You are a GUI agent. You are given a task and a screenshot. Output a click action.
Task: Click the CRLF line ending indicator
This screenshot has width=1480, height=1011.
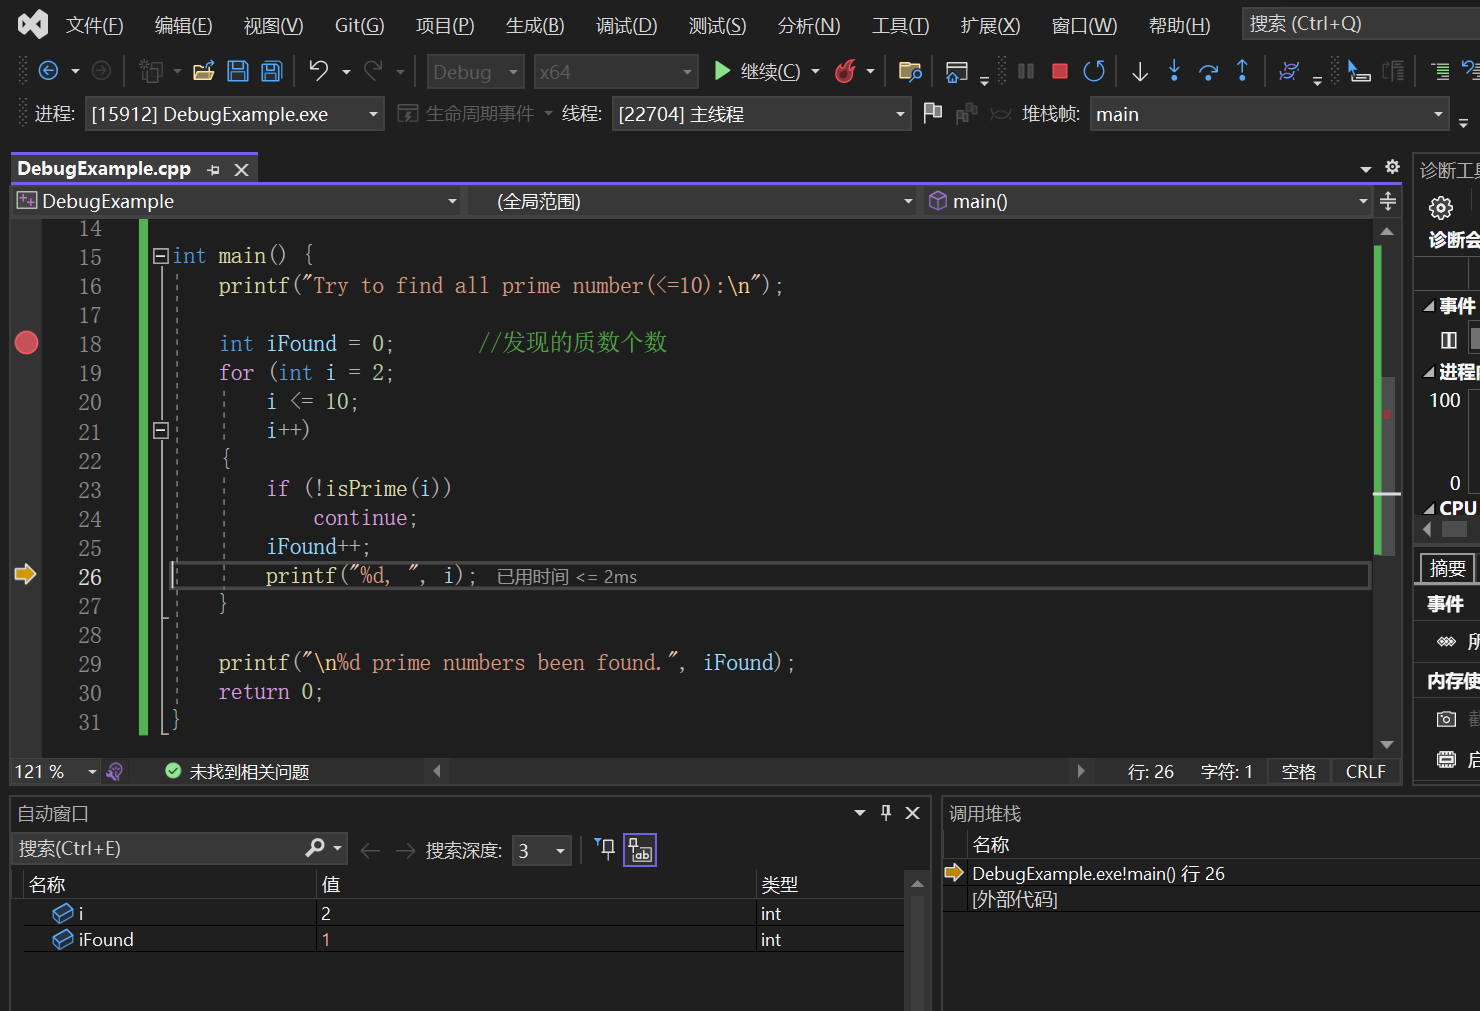(1365, 771)
